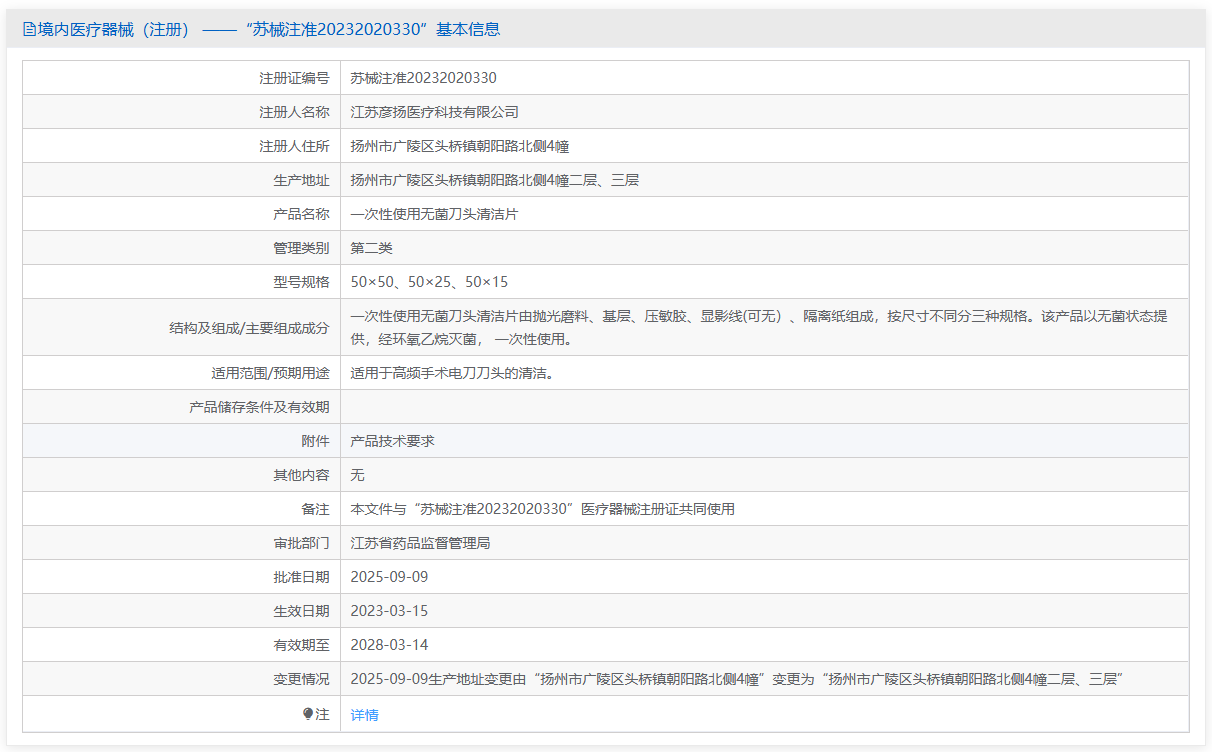The image size is (1212, 752).
Task: Click the 型号规格 label
Action: coord(301,282)
